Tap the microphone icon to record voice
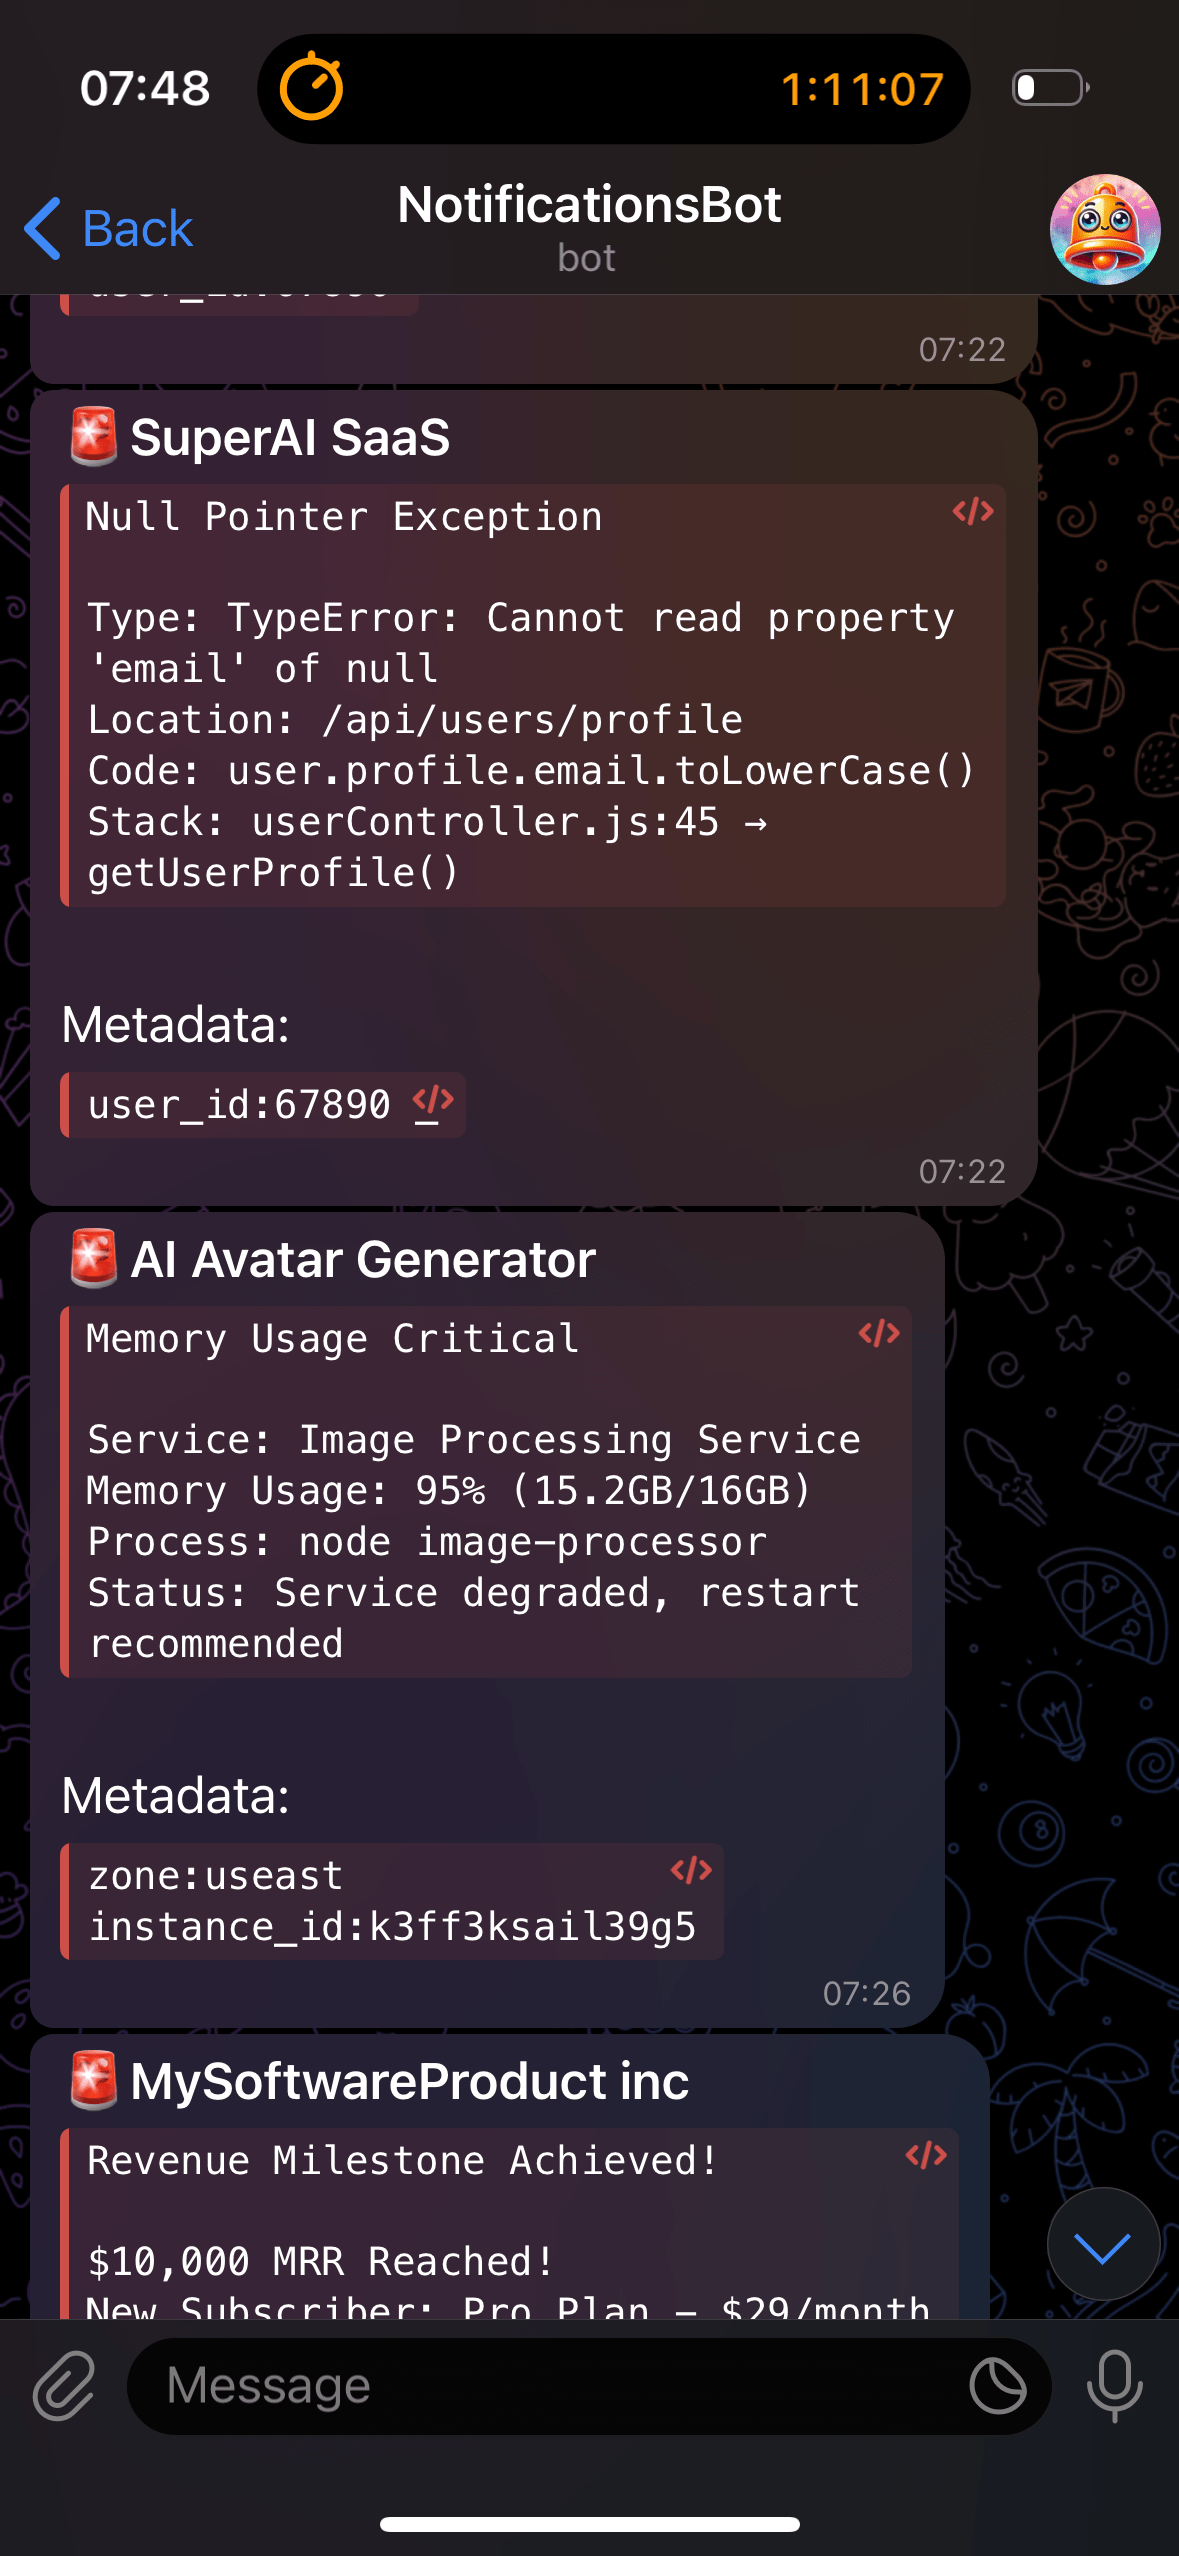The width and height of the screenshot is (1179, 2556). (x=1113, y=2385)
